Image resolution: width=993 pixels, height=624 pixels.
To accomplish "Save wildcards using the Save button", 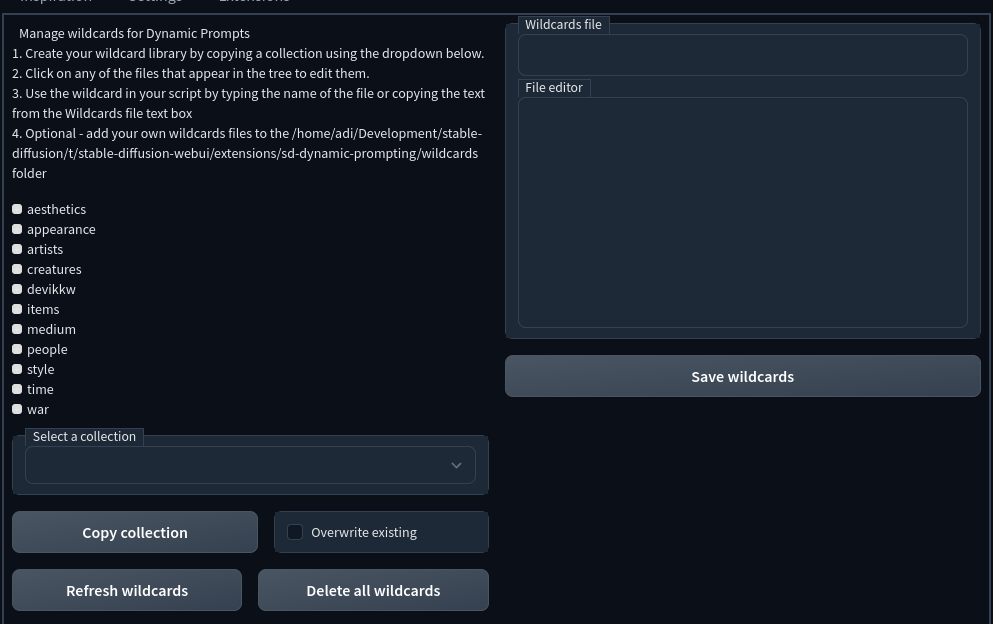I will (x=742, y=376).
